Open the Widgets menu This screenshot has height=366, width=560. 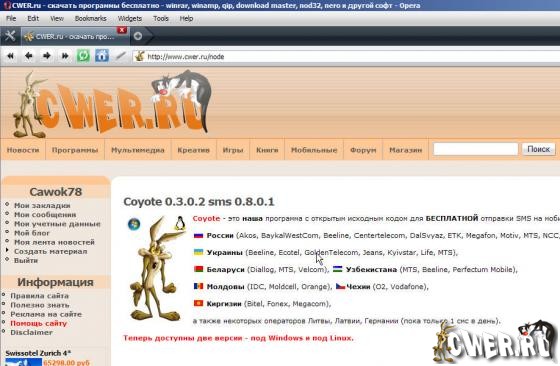pyautogui.click(x=130, y=18)
